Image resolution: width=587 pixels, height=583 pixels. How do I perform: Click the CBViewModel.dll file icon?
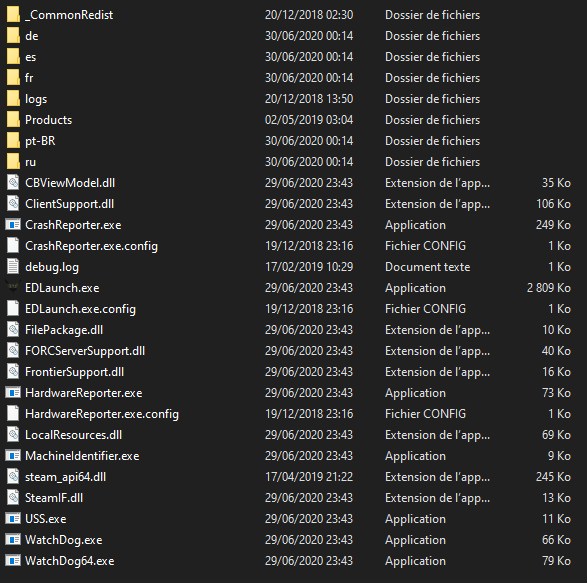13,183
